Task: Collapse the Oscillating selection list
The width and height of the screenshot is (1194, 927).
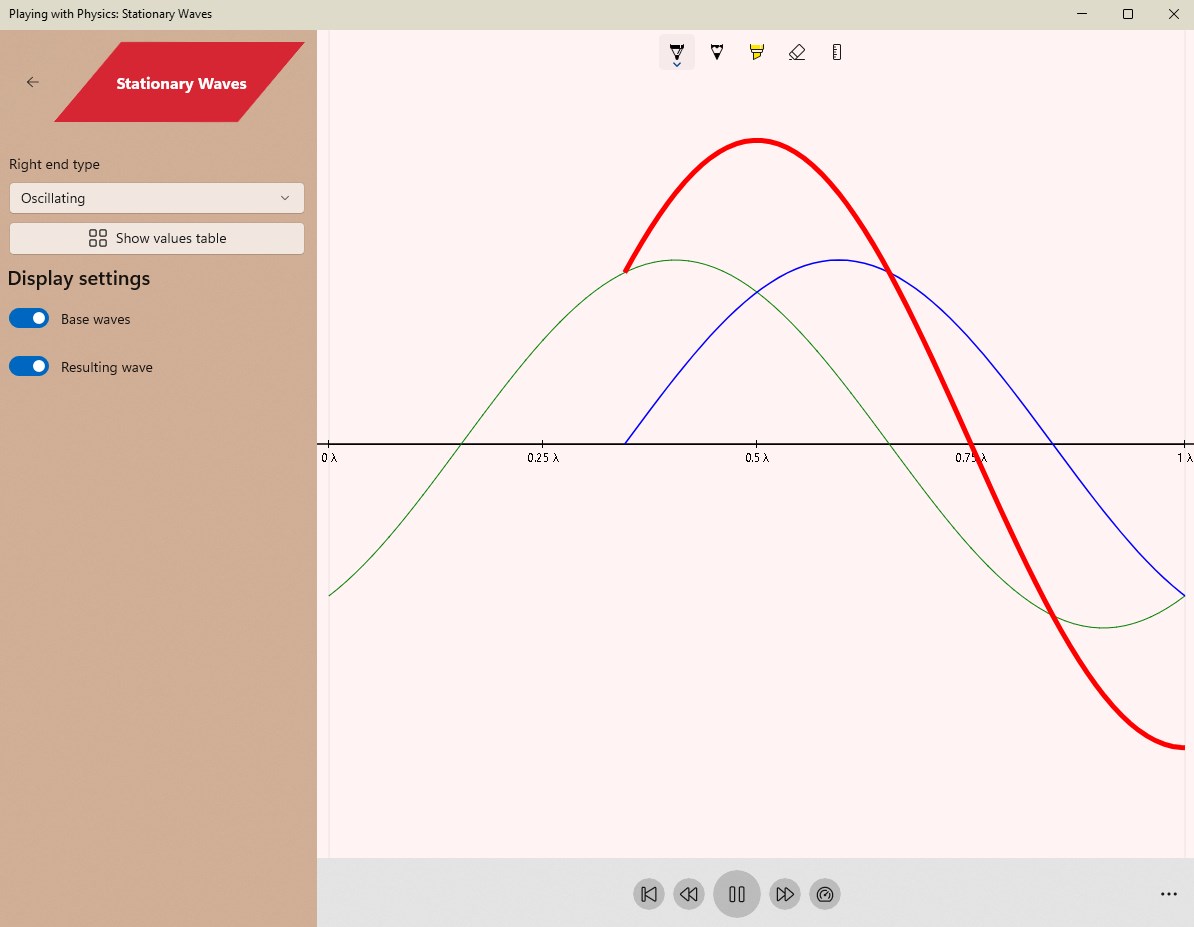Action: 285,198
